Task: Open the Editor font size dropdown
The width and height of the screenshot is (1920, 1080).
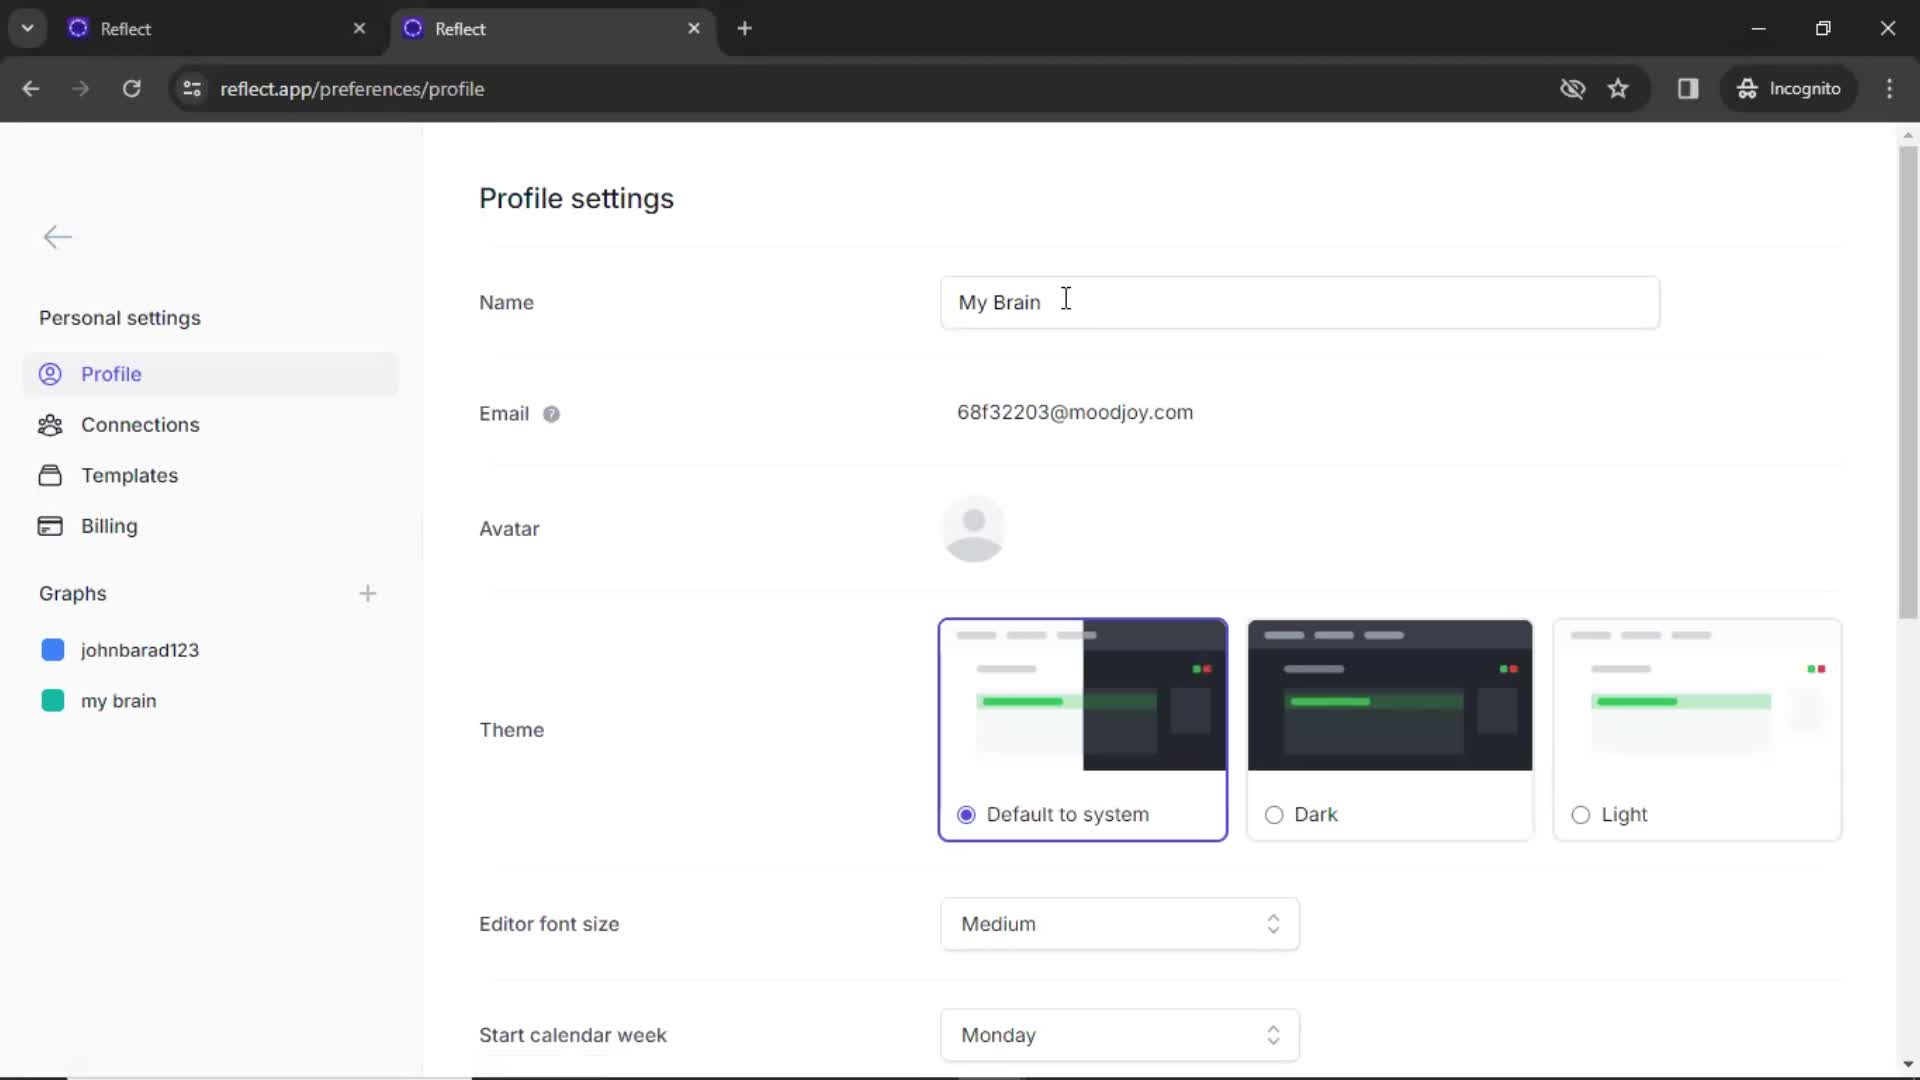Action: 1118,923
